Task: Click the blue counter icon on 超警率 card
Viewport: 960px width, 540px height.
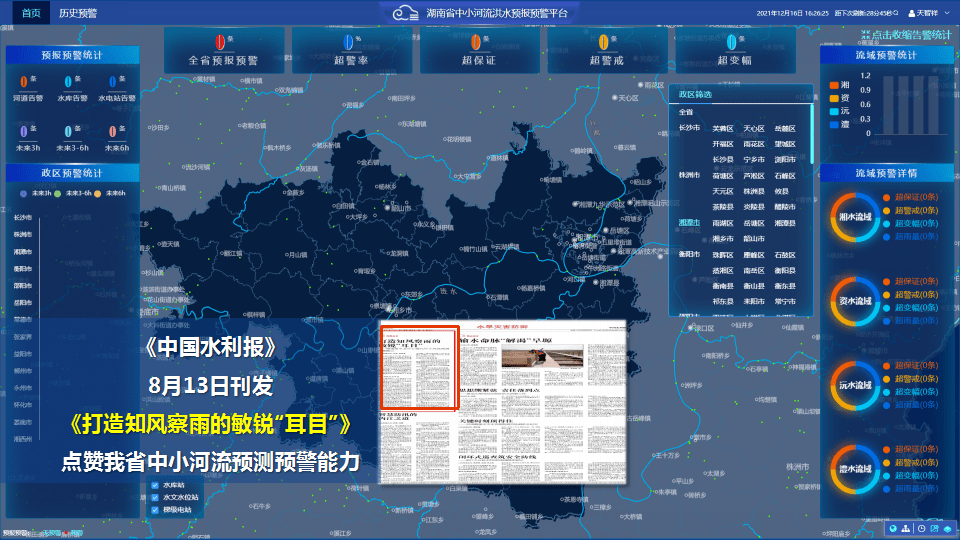Action: coord(348,42)
